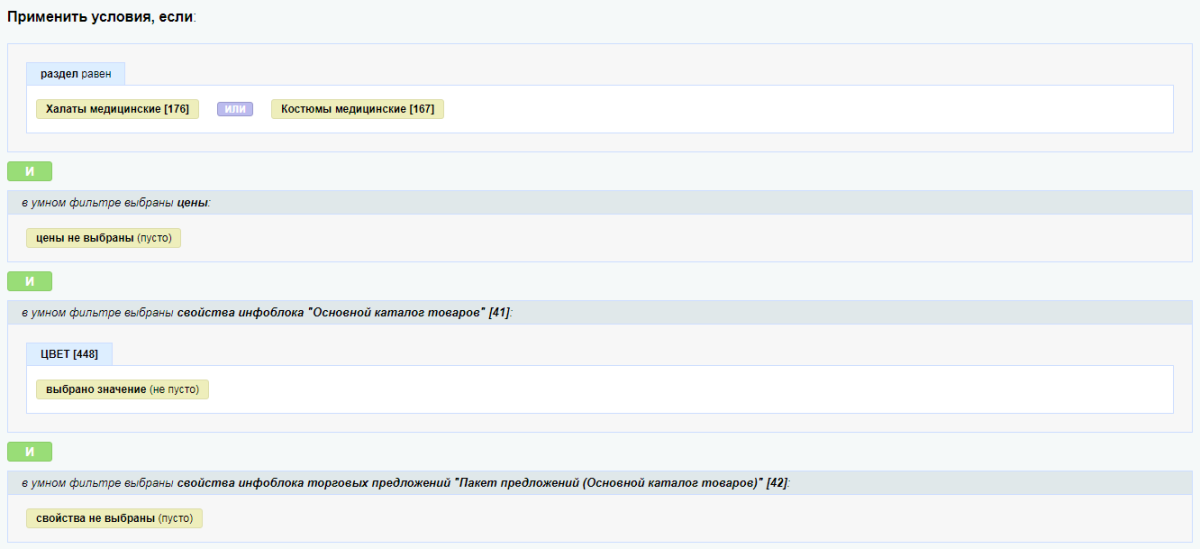Click the «Пакет предложений» [42] trade offers header
Viewport: 1200px width, 549px height.
click(405, 483)
